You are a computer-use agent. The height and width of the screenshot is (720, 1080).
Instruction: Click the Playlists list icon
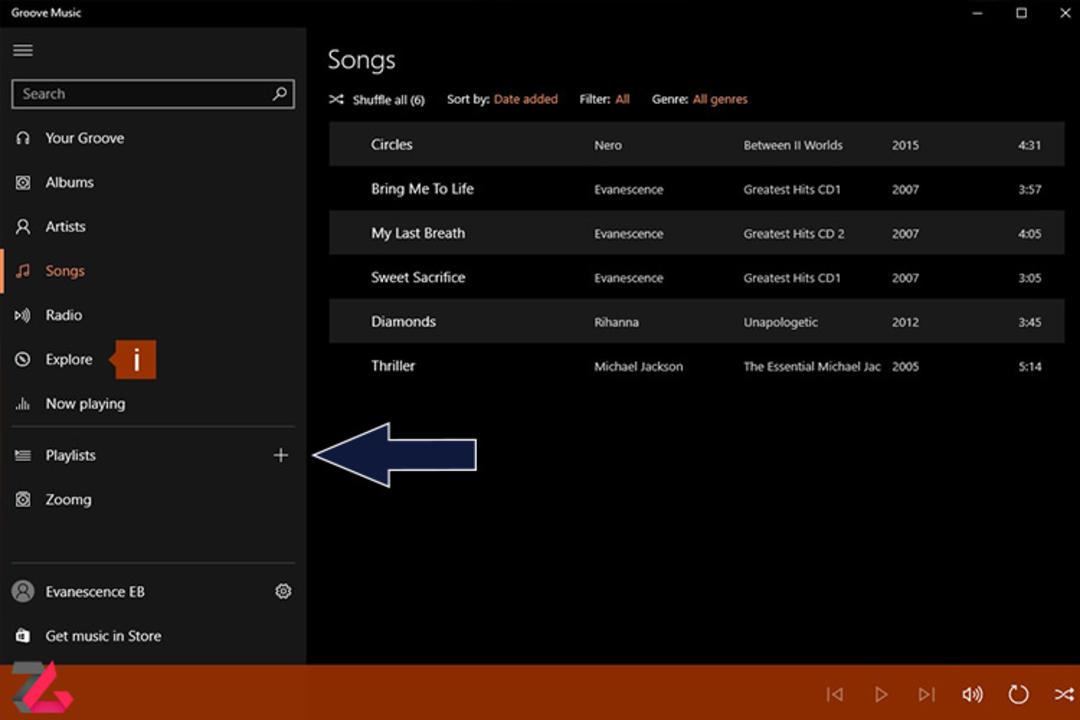point(23,455)
